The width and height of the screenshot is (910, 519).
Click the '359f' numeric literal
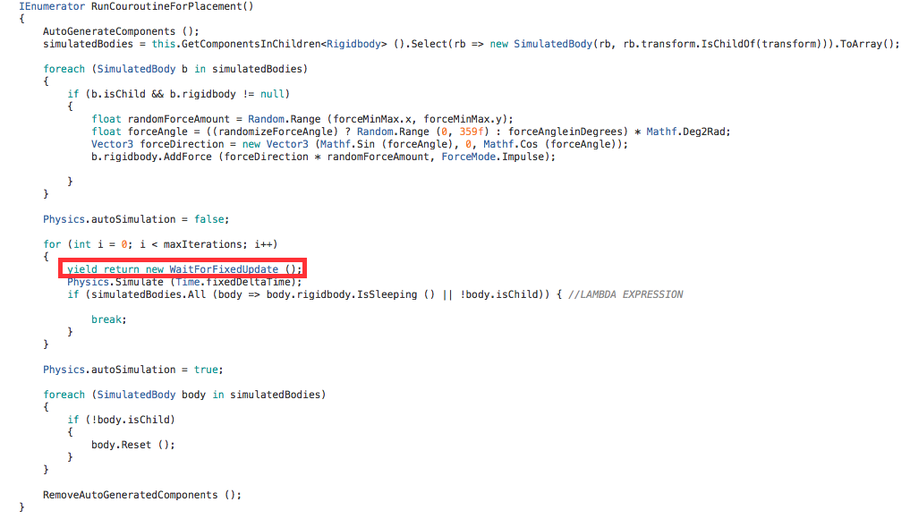(471, 132)
